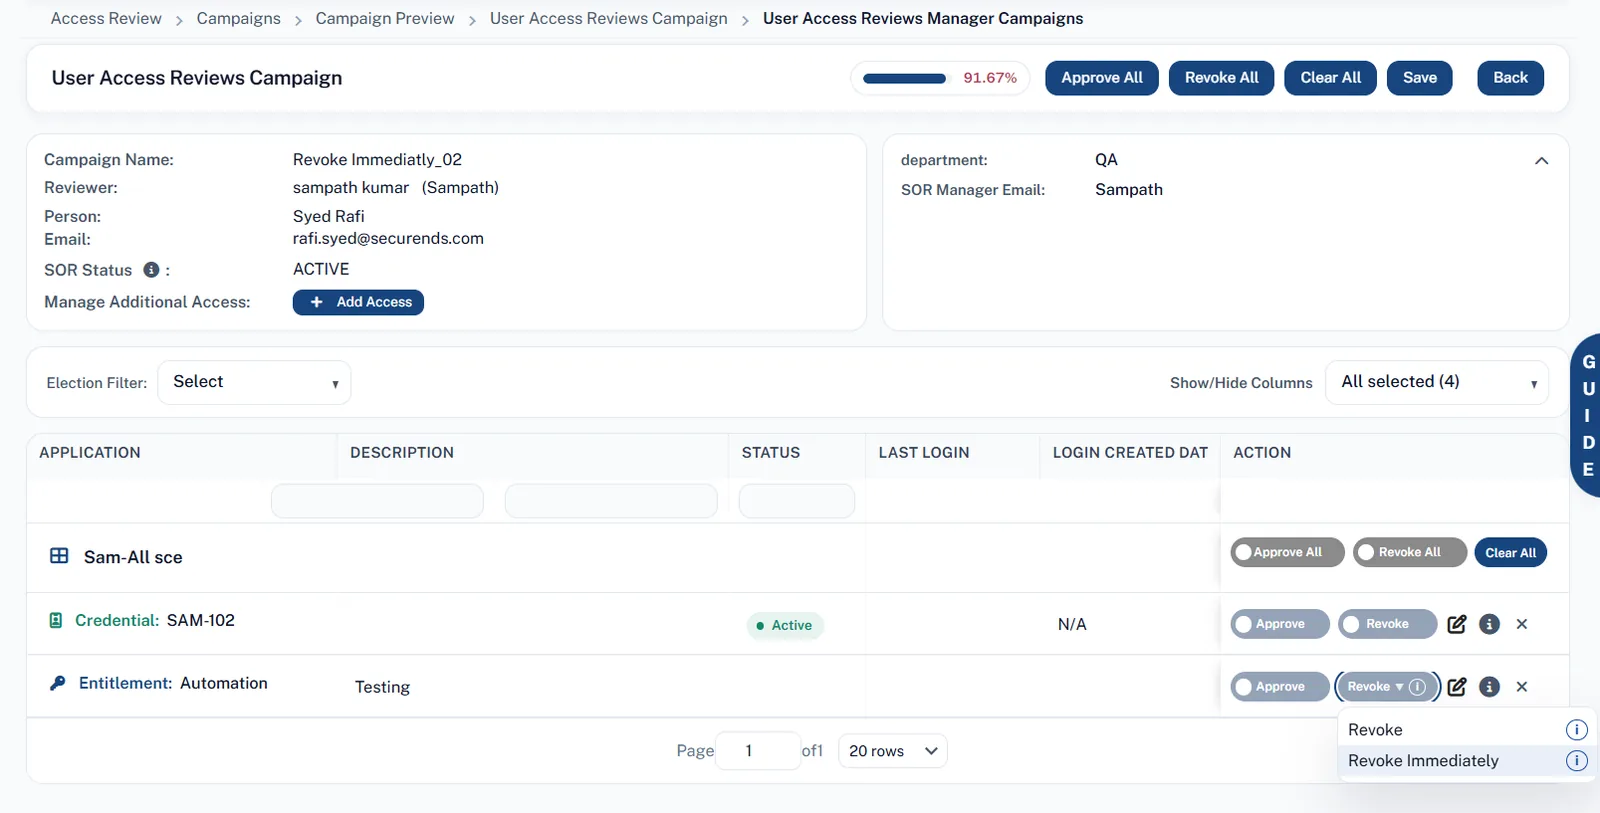Open the Election Filter Select dropdown
This screenshot has height=813, width=1600.
tap(254, 382)
